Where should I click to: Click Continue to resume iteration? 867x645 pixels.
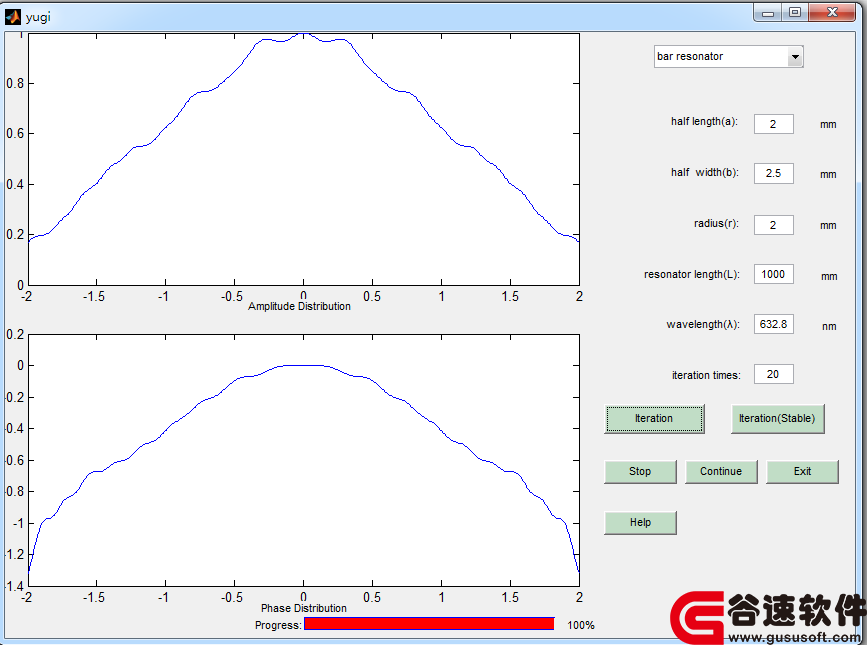click(x=721, y=472)
